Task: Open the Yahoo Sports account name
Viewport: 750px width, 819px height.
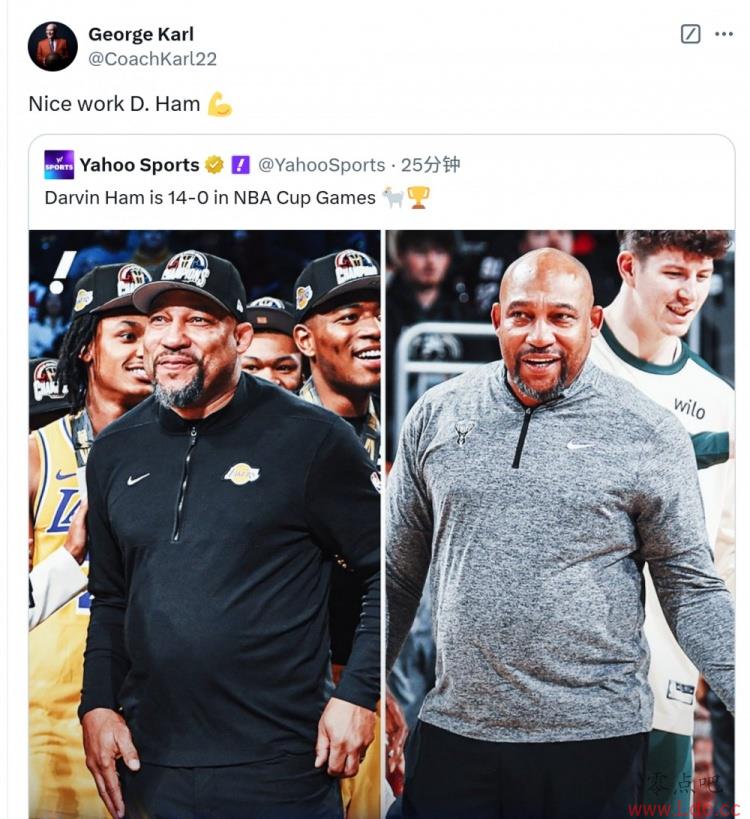Action: pos(139,165)
